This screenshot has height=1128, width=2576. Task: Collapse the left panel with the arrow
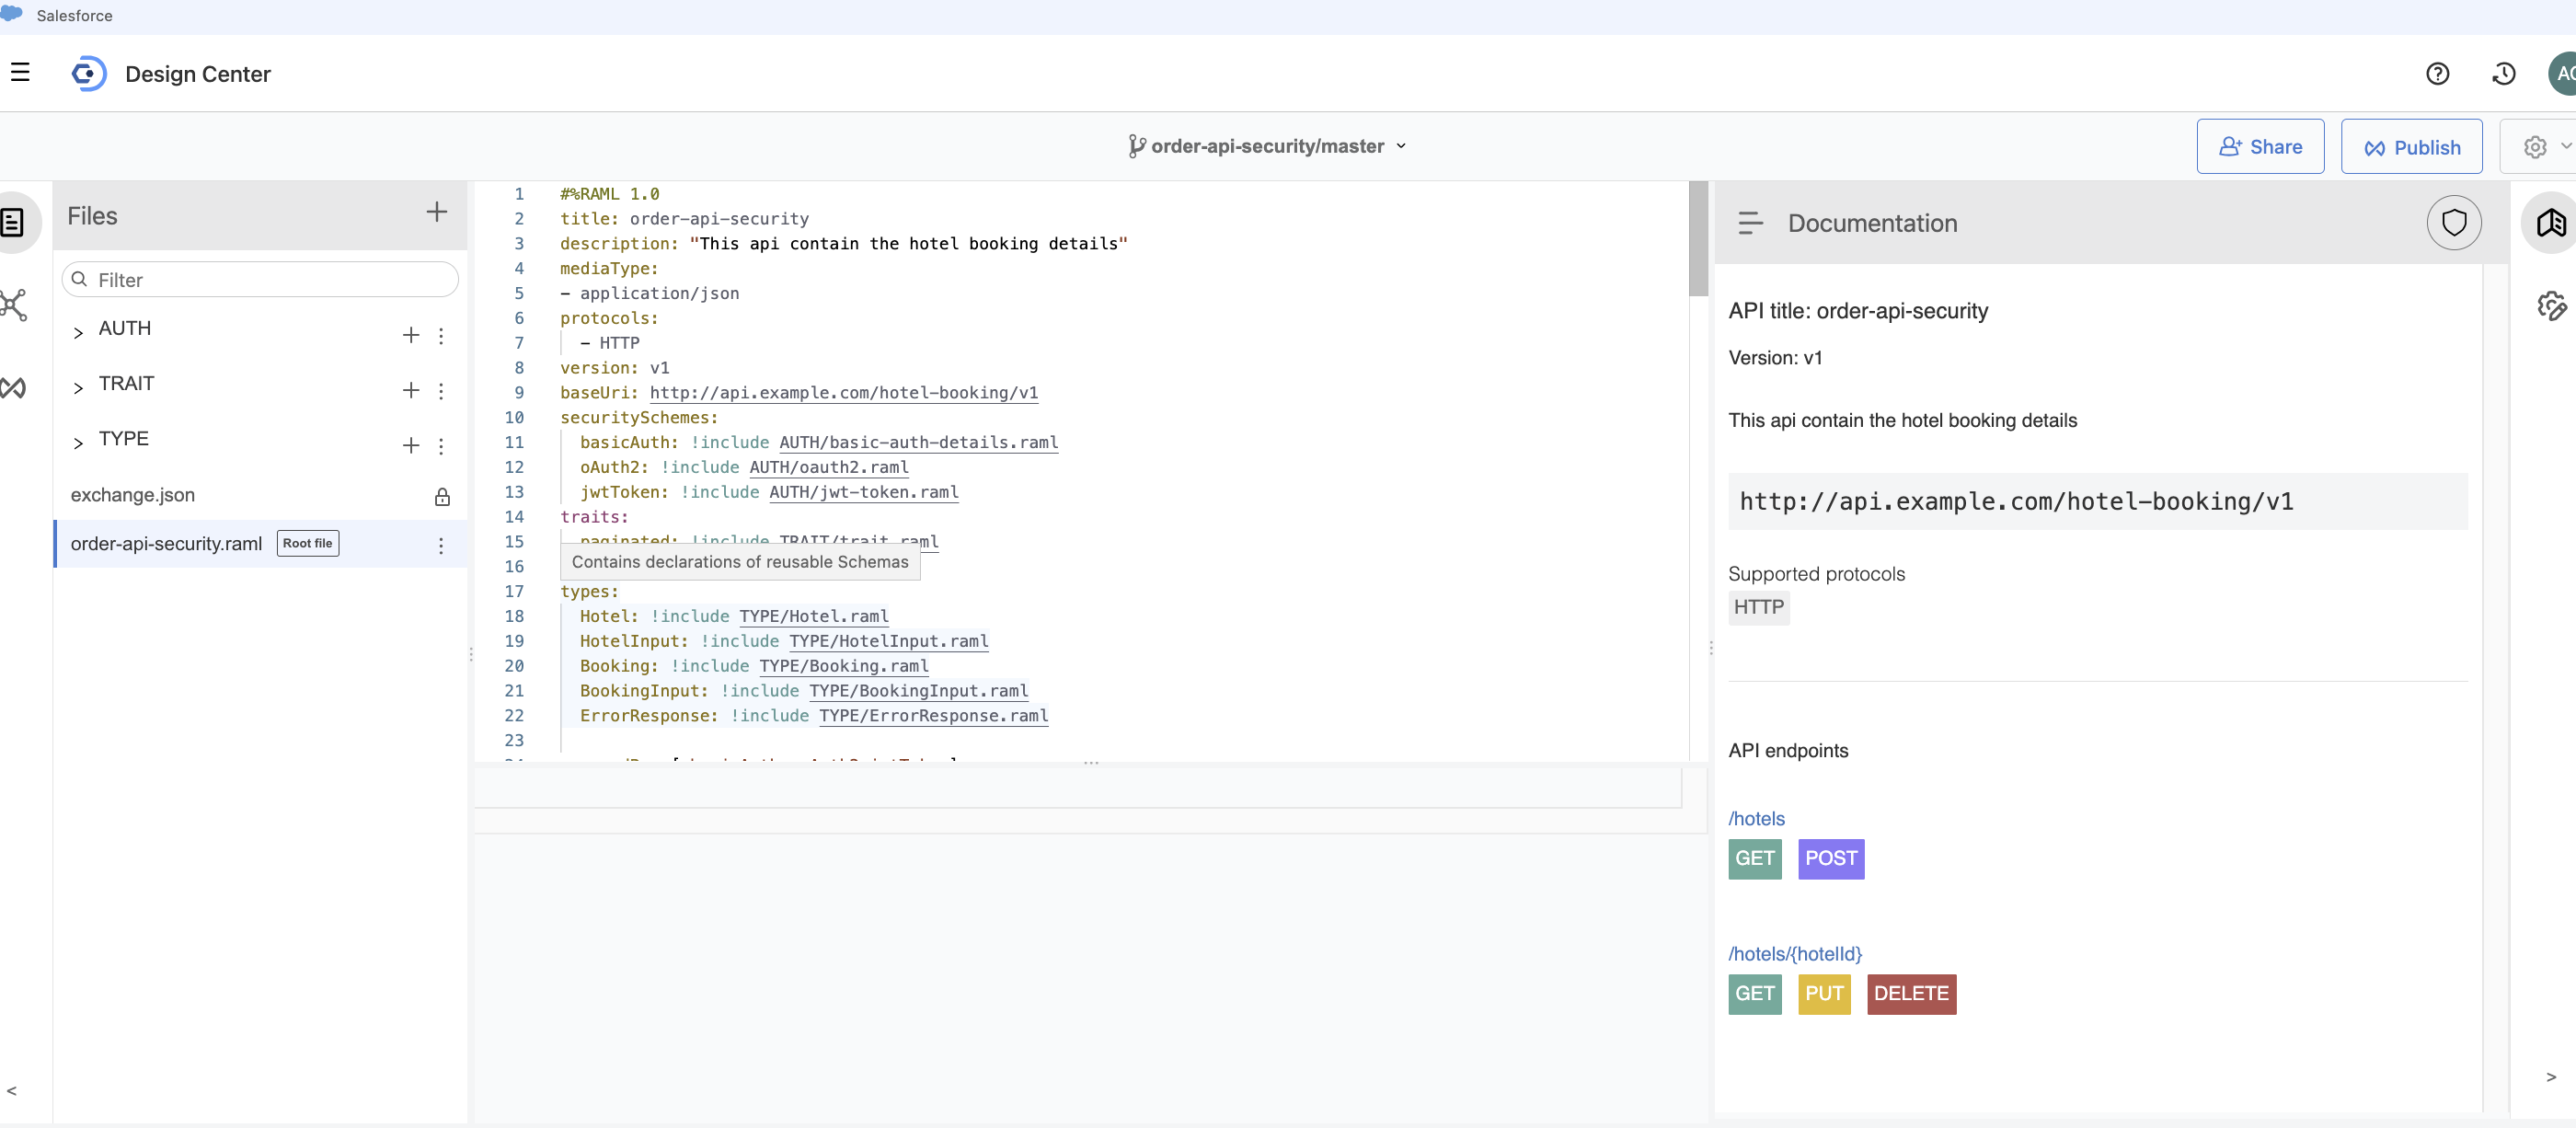point(12,1090)
